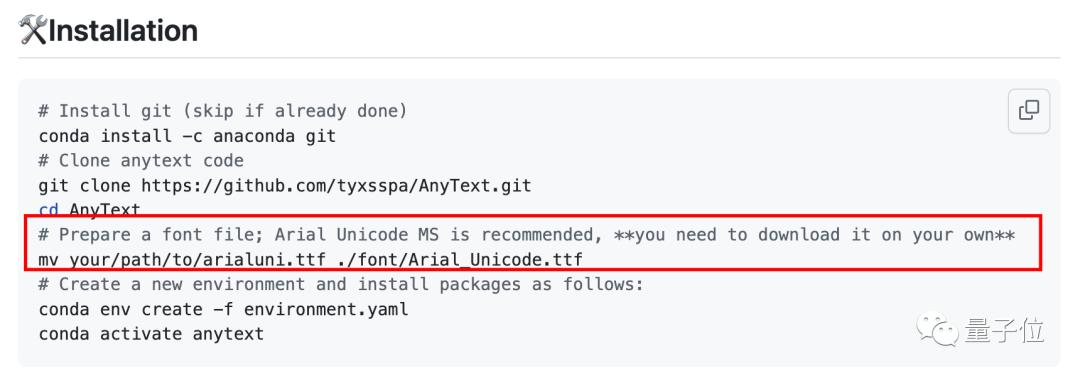Click the 'environment.yaml' filename
The width and height of the screenshot is (1080, 378).
tap(326, 310)
